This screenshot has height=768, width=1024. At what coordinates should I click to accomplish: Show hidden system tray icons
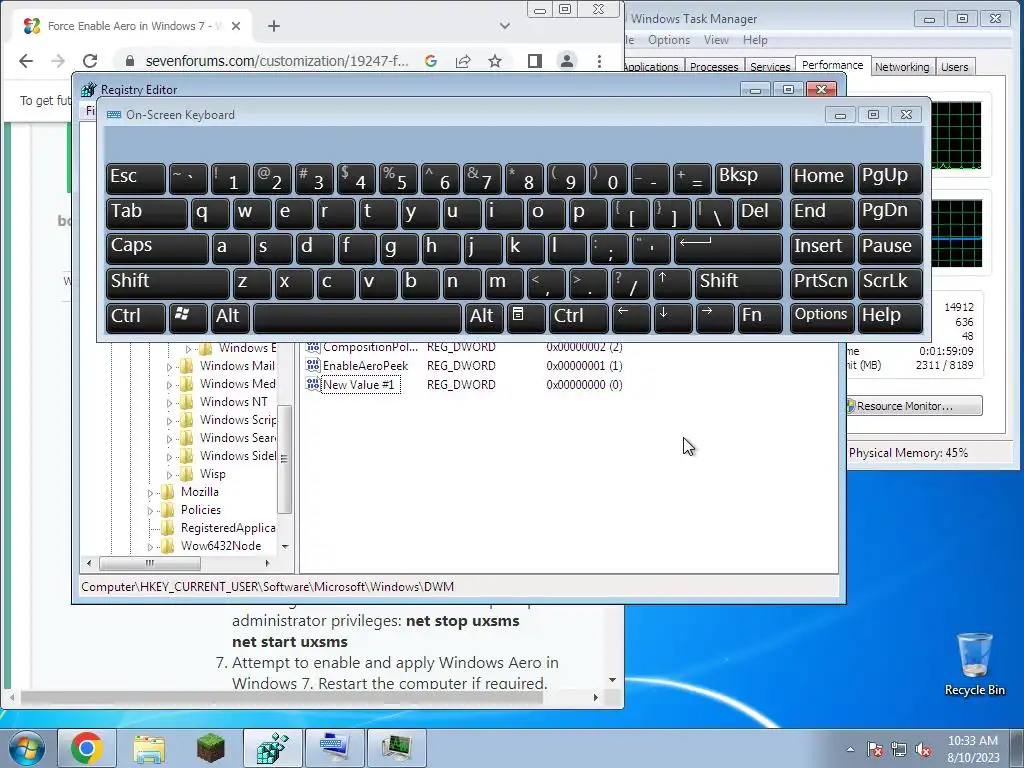pos(850,750)
